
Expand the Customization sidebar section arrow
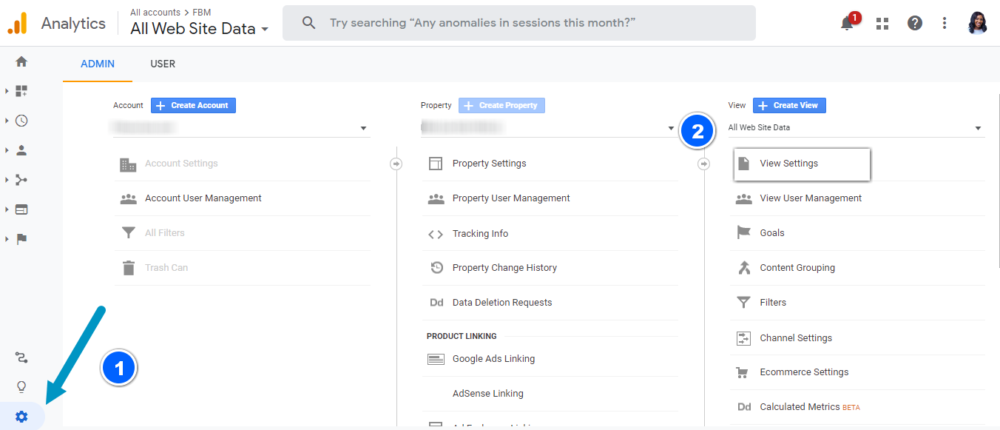7,91
